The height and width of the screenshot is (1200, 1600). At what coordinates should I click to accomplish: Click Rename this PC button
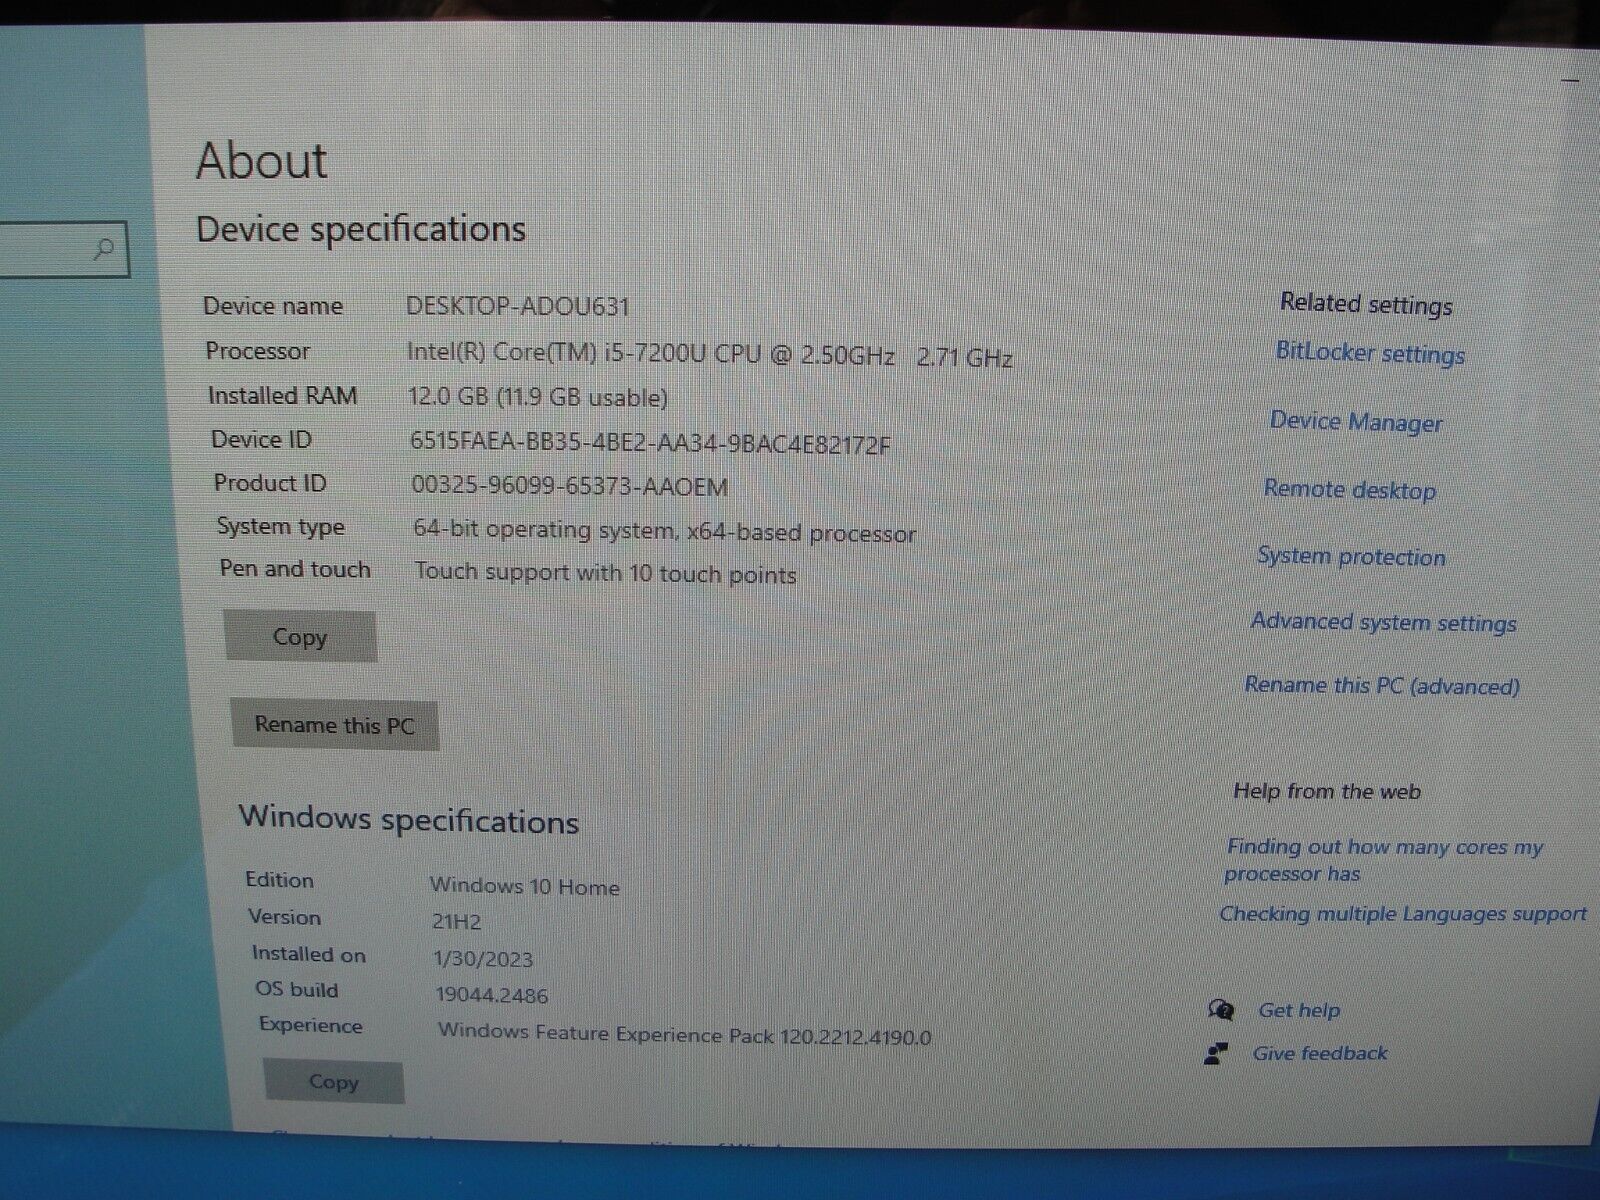(334, 725)
